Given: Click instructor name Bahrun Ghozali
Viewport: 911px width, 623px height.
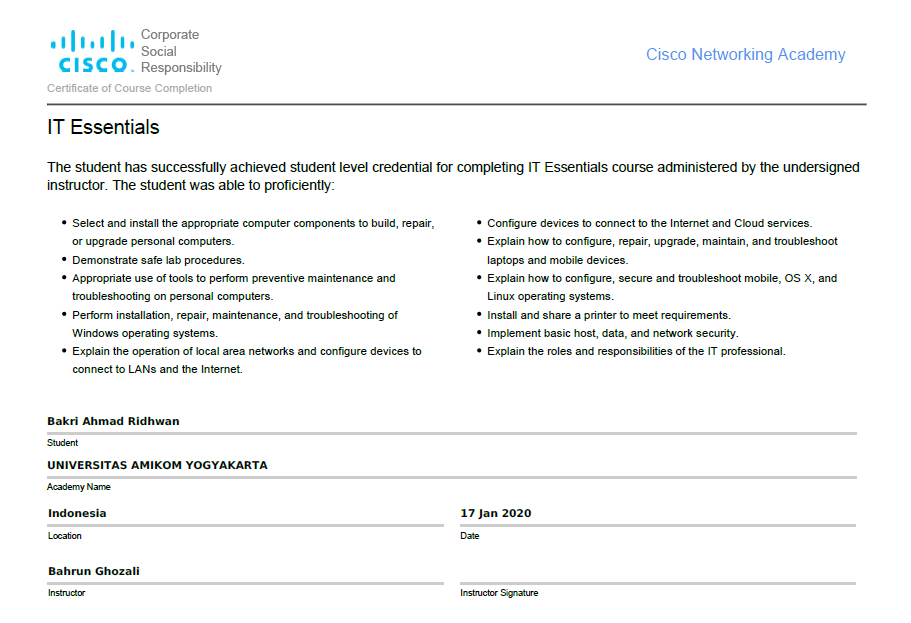Looking at the screenshot, I should click(x=94, y=571).
